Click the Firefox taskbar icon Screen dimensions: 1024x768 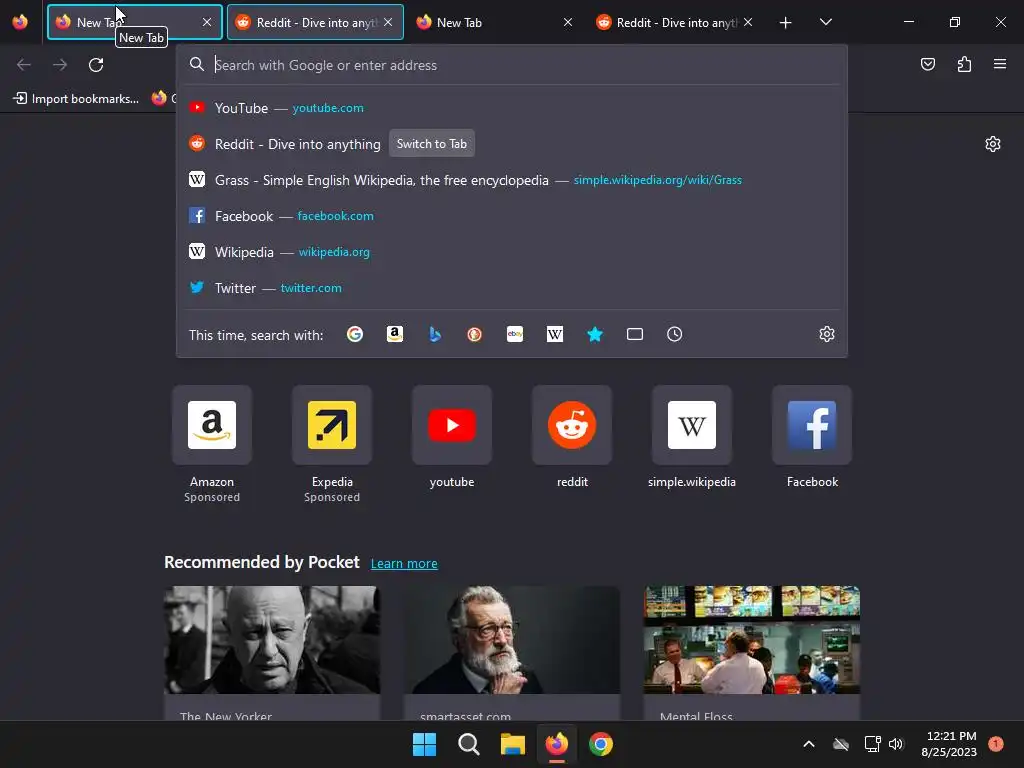click(x=556, y=744)
